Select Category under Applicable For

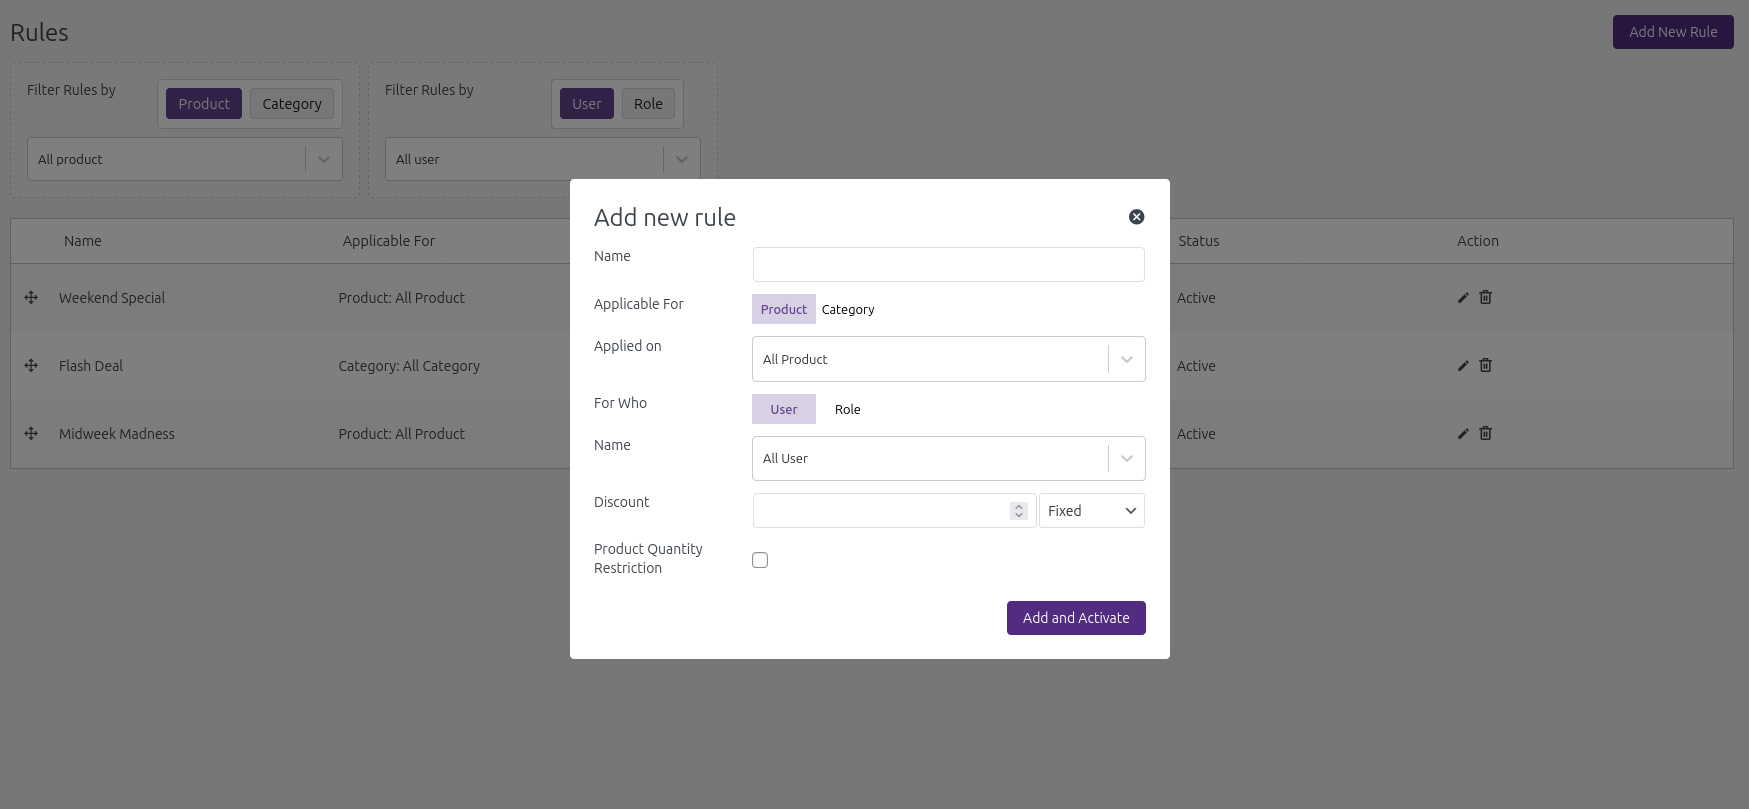click(x=848, y=309)
